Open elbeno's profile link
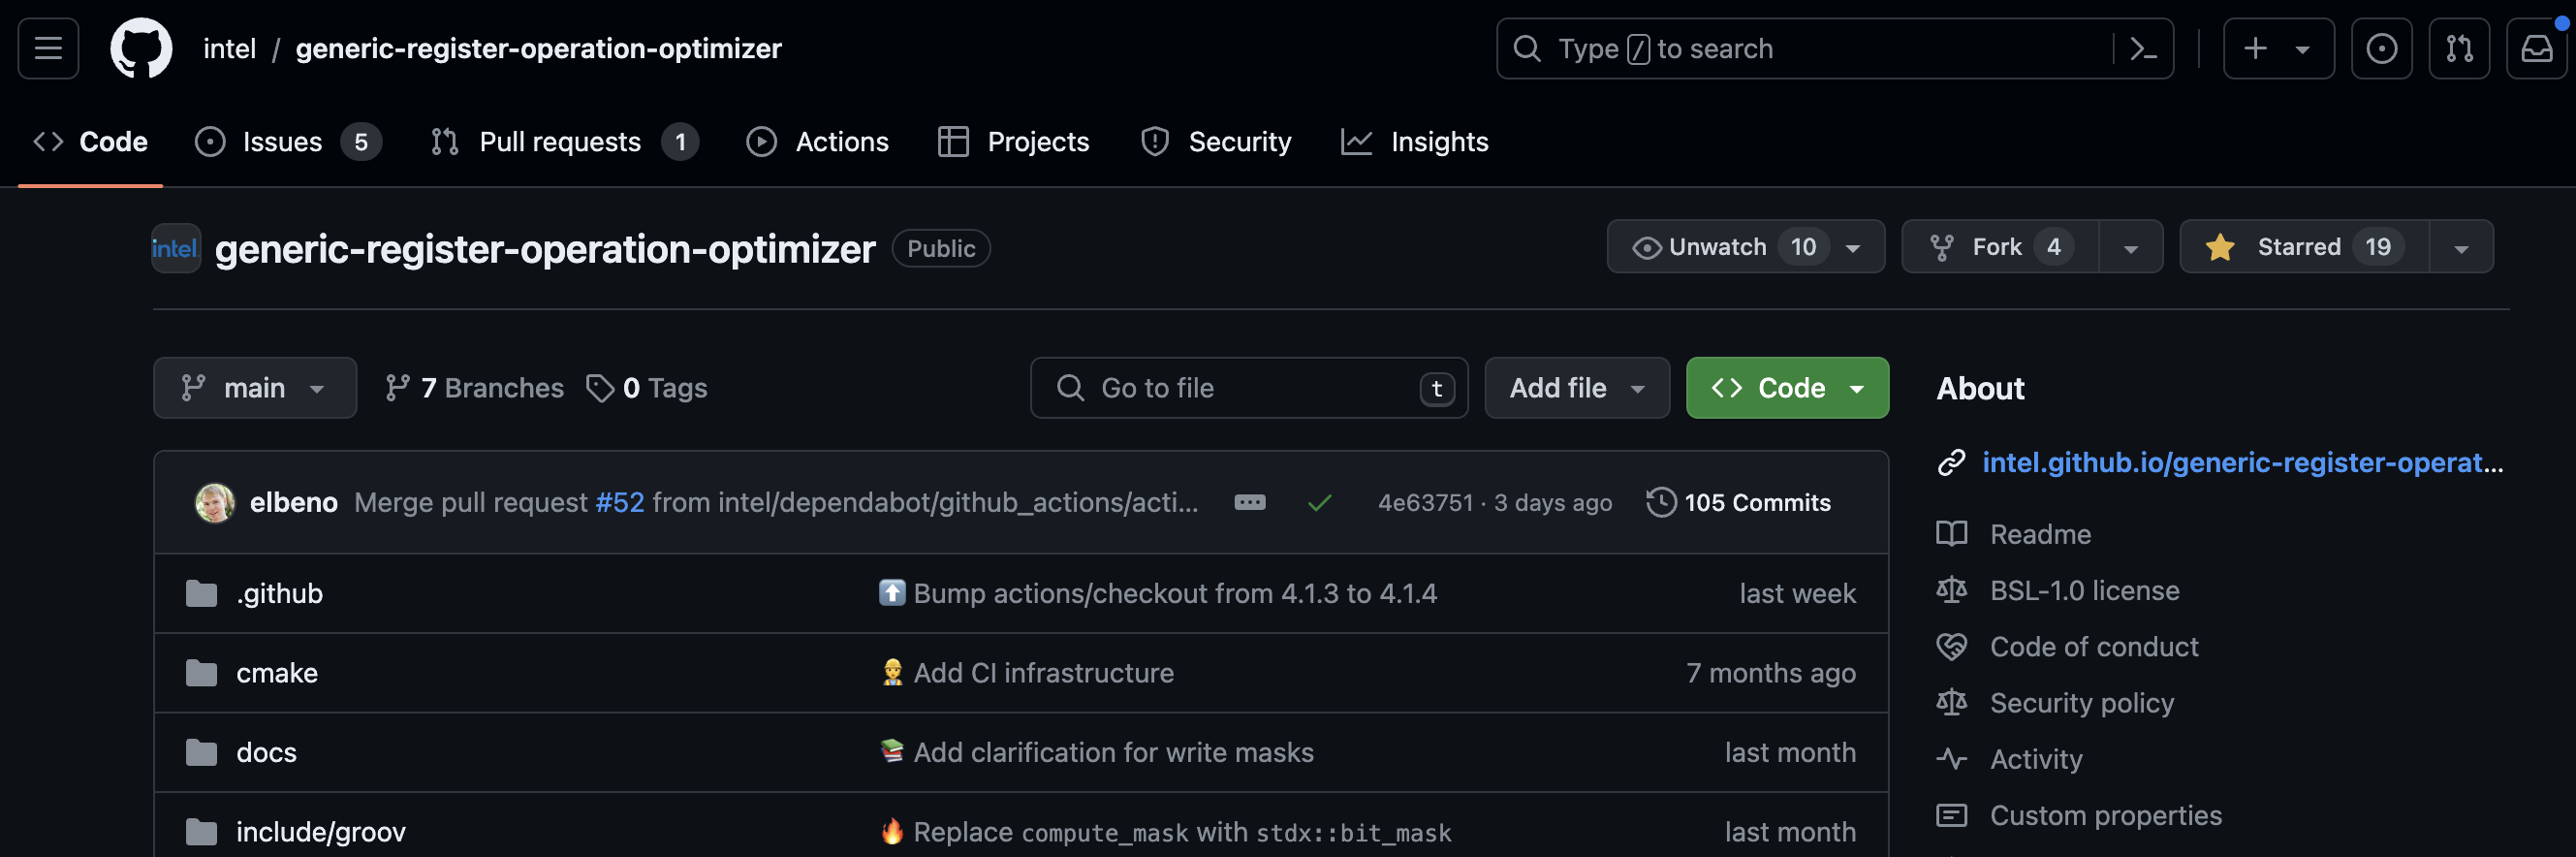The height and width of the screenshot is (857, 2576). pos(293,503)
